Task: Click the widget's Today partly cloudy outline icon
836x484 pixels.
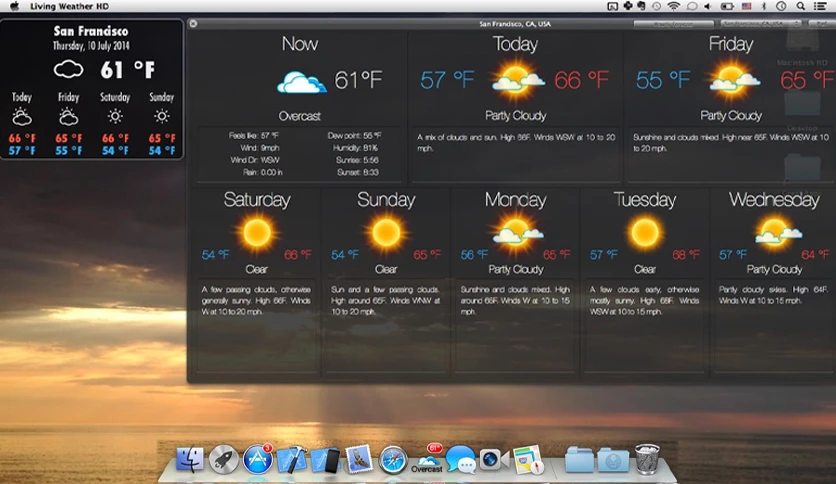Action: point(22,116)
